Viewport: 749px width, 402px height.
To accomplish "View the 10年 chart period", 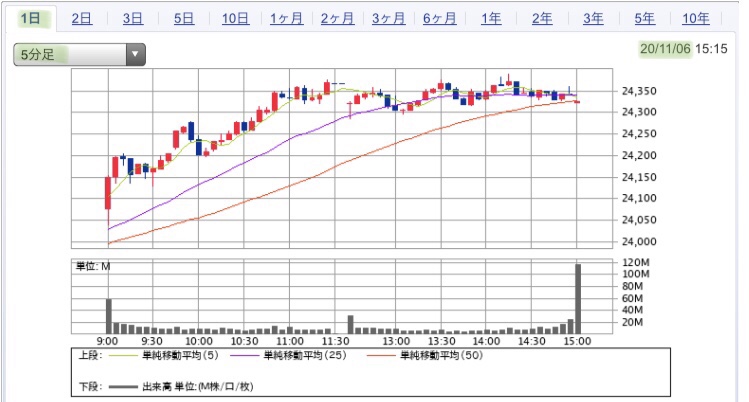I will [x=696, y=19].
